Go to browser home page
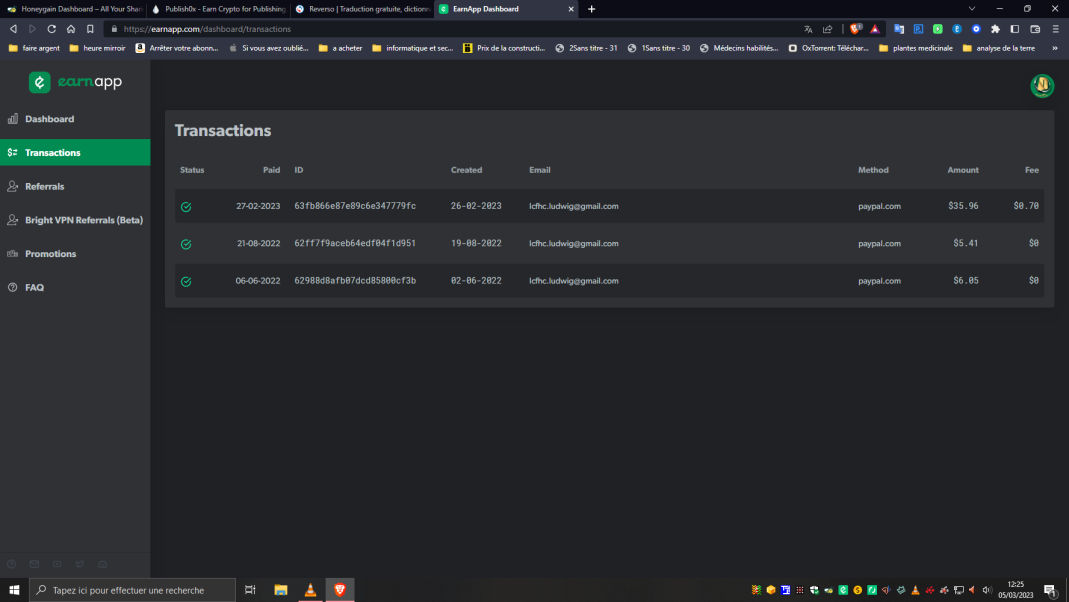The image size is (1069, 602). pyautogui.click(x=71, y=29)
